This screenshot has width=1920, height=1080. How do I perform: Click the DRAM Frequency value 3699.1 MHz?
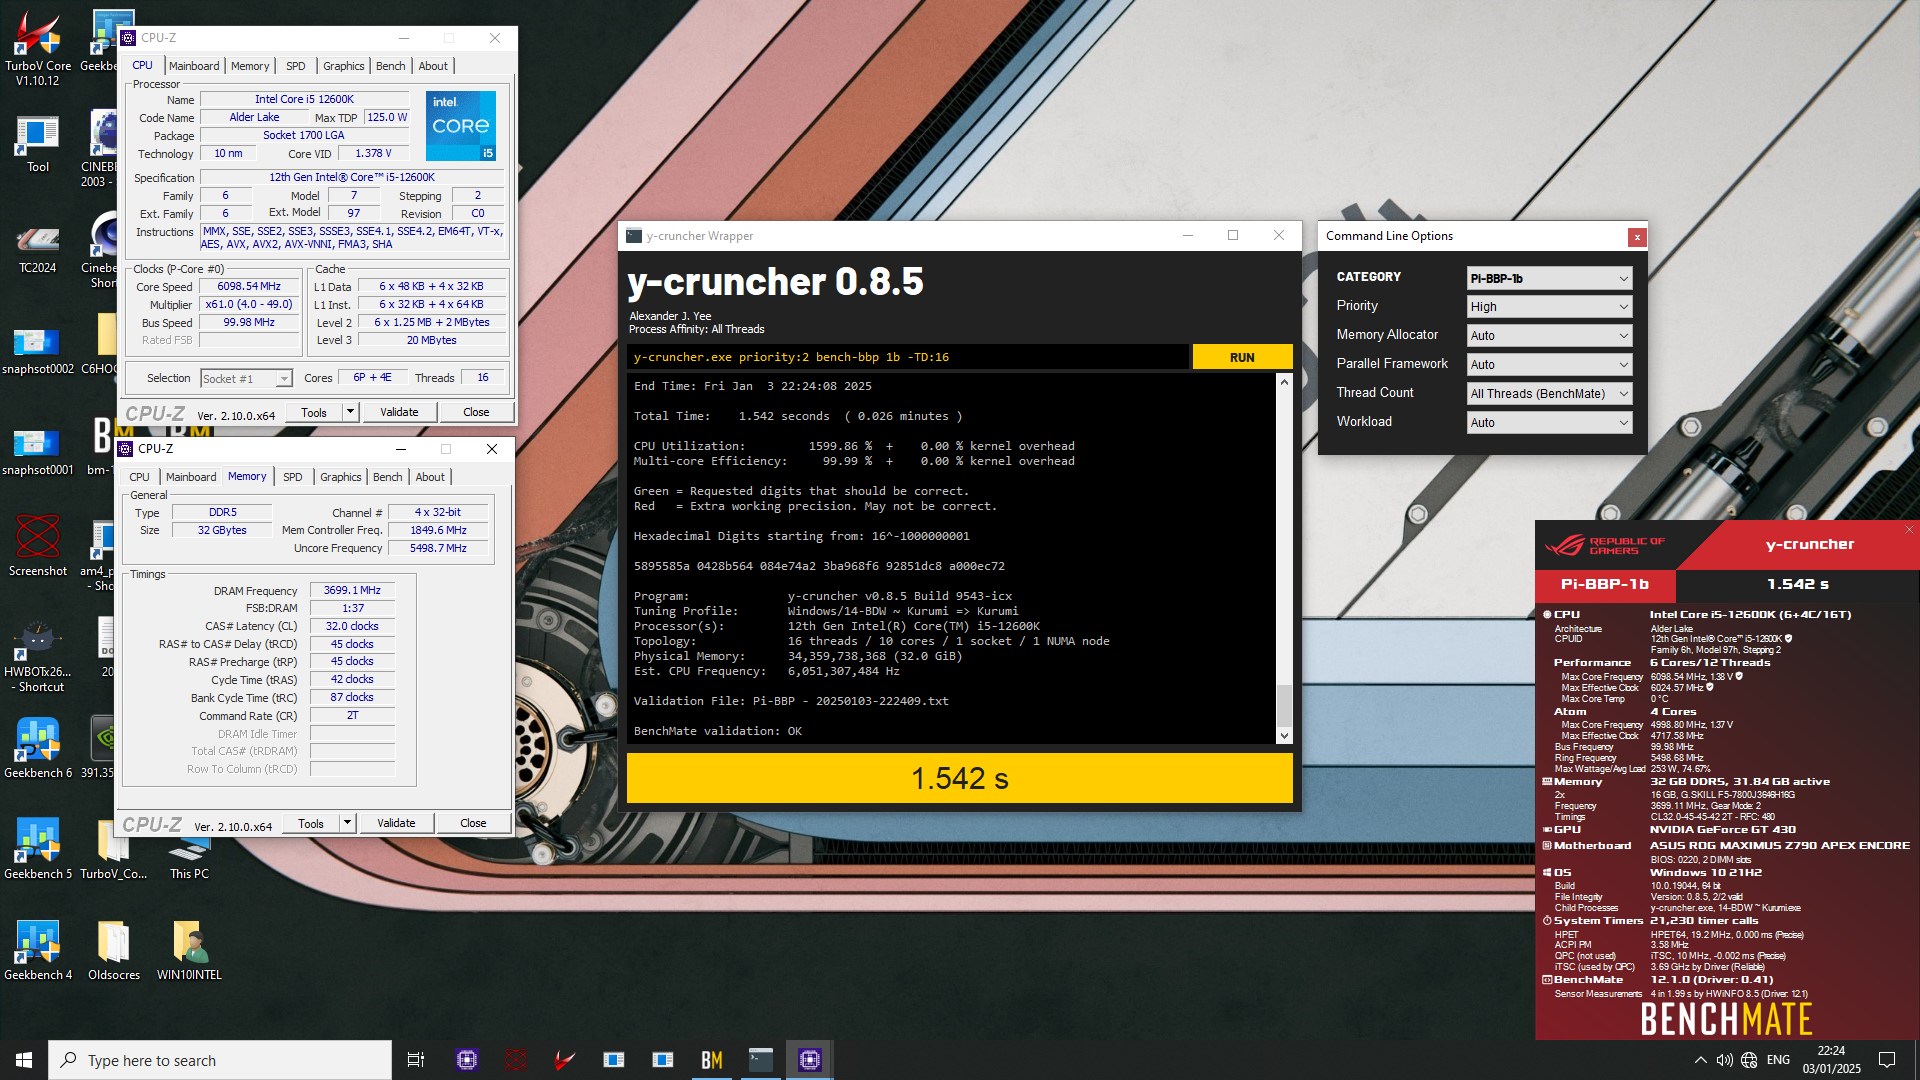coord(352,591)
